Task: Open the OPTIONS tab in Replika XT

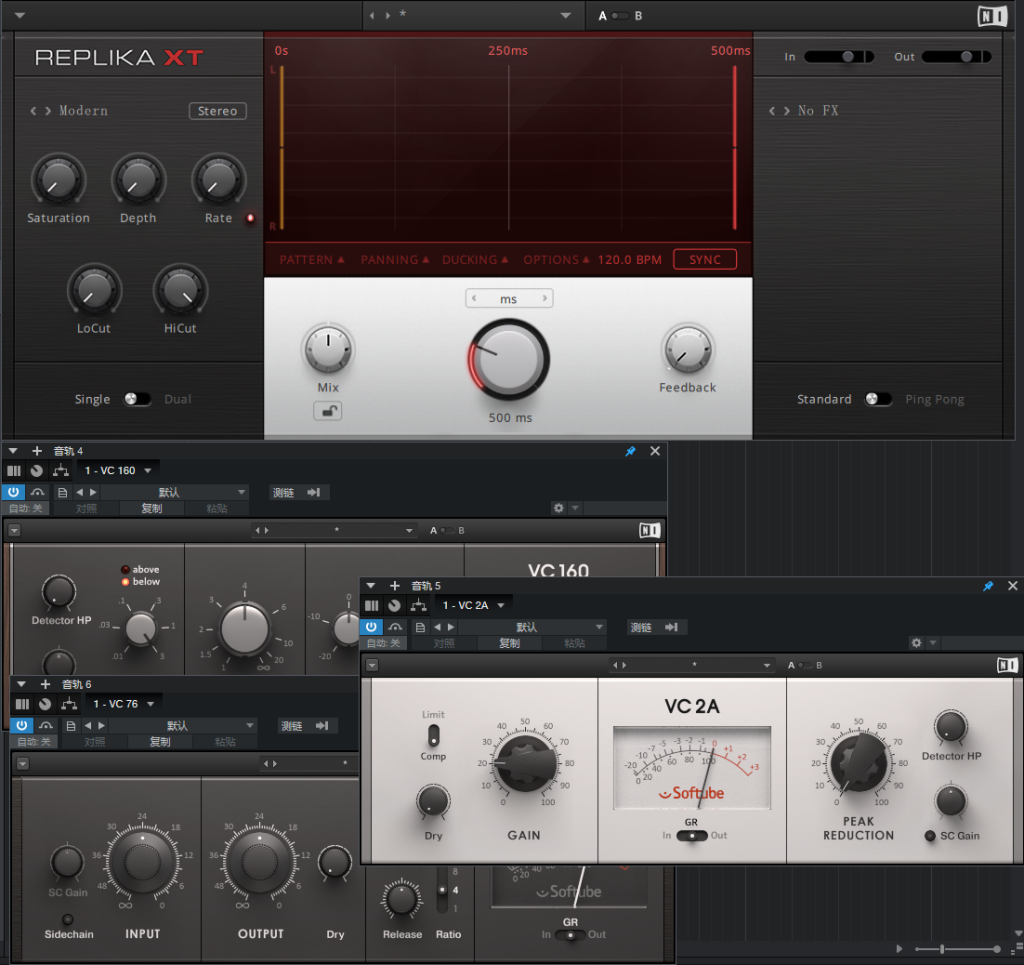Action: point(556,260)
